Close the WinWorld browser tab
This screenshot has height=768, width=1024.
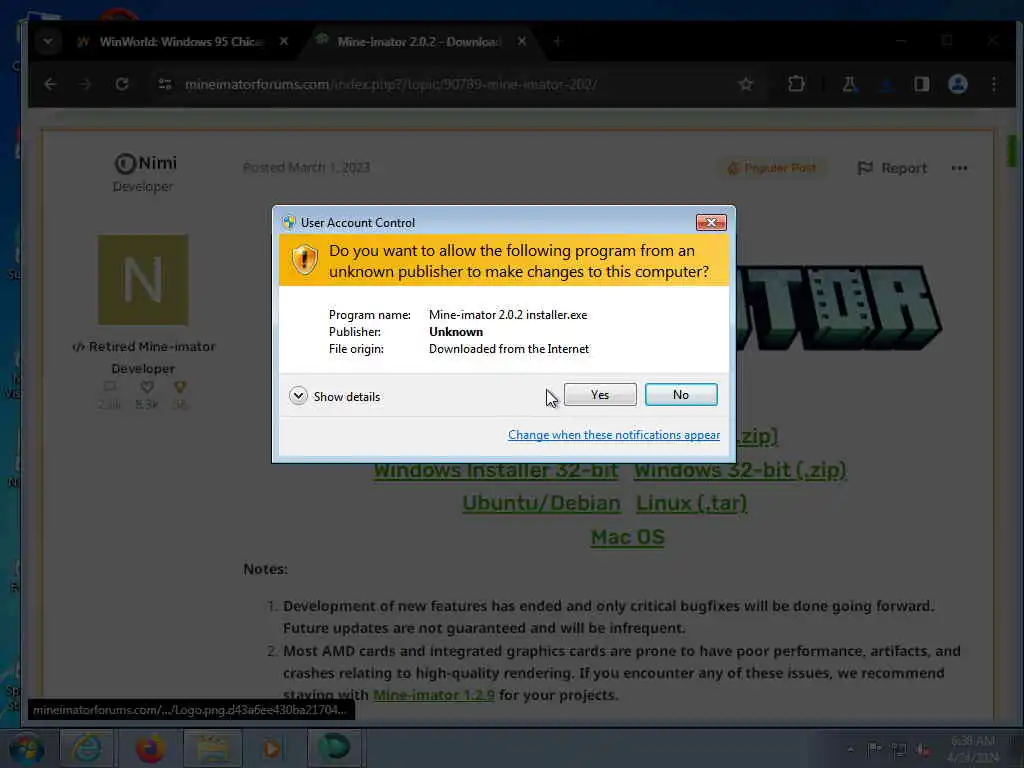(x=283, y=41)
